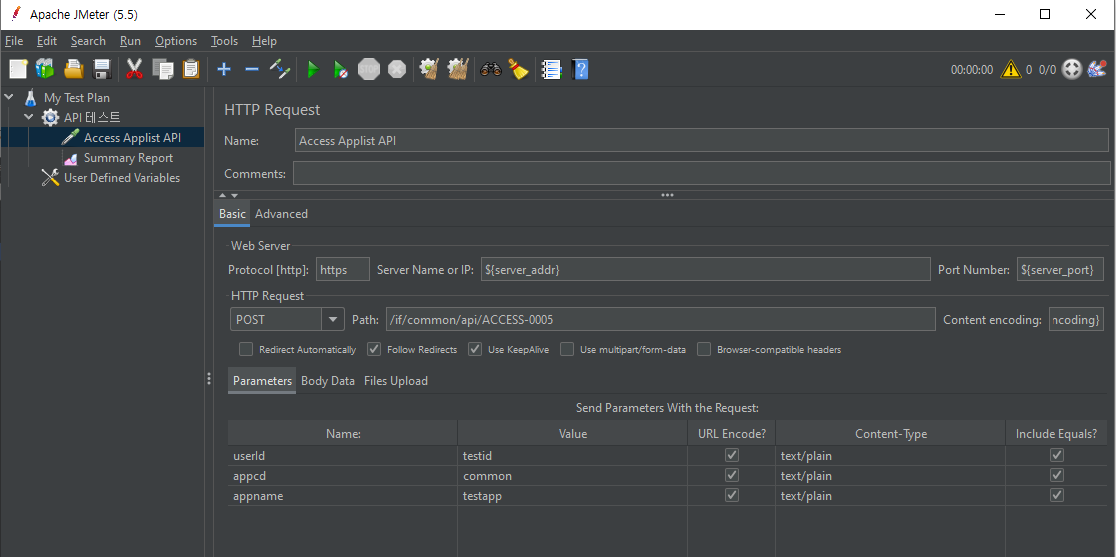
Task: Select the Basic tab
Action: point(232,213)
